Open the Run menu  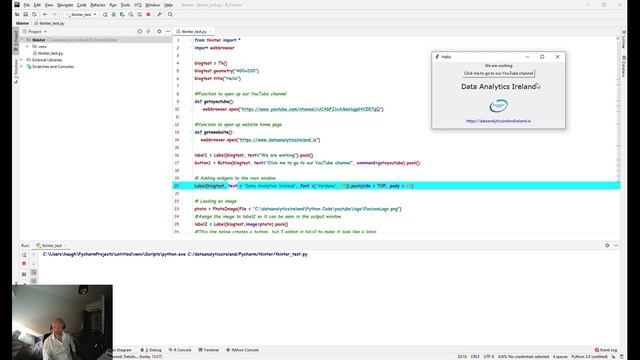point(113,5)
